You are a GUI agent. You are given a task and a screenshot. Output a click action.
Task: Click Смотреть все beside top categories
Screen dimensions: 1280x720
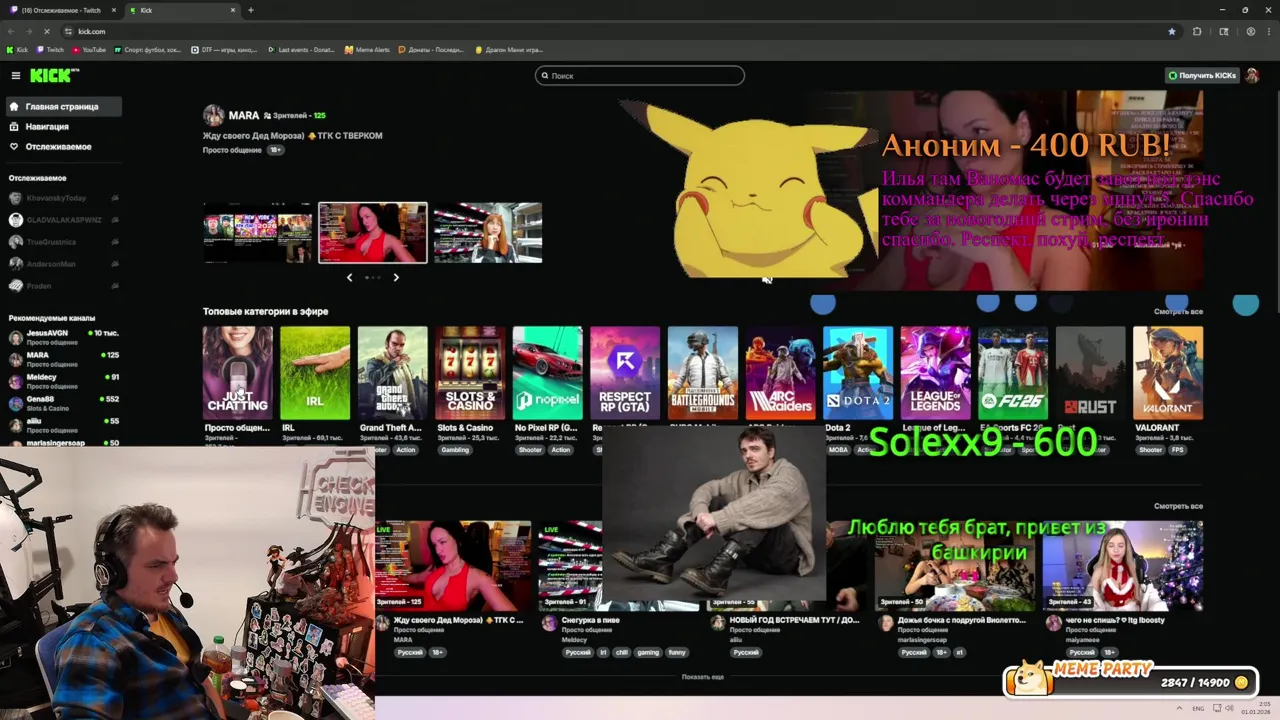click(x=1178, y=312)
